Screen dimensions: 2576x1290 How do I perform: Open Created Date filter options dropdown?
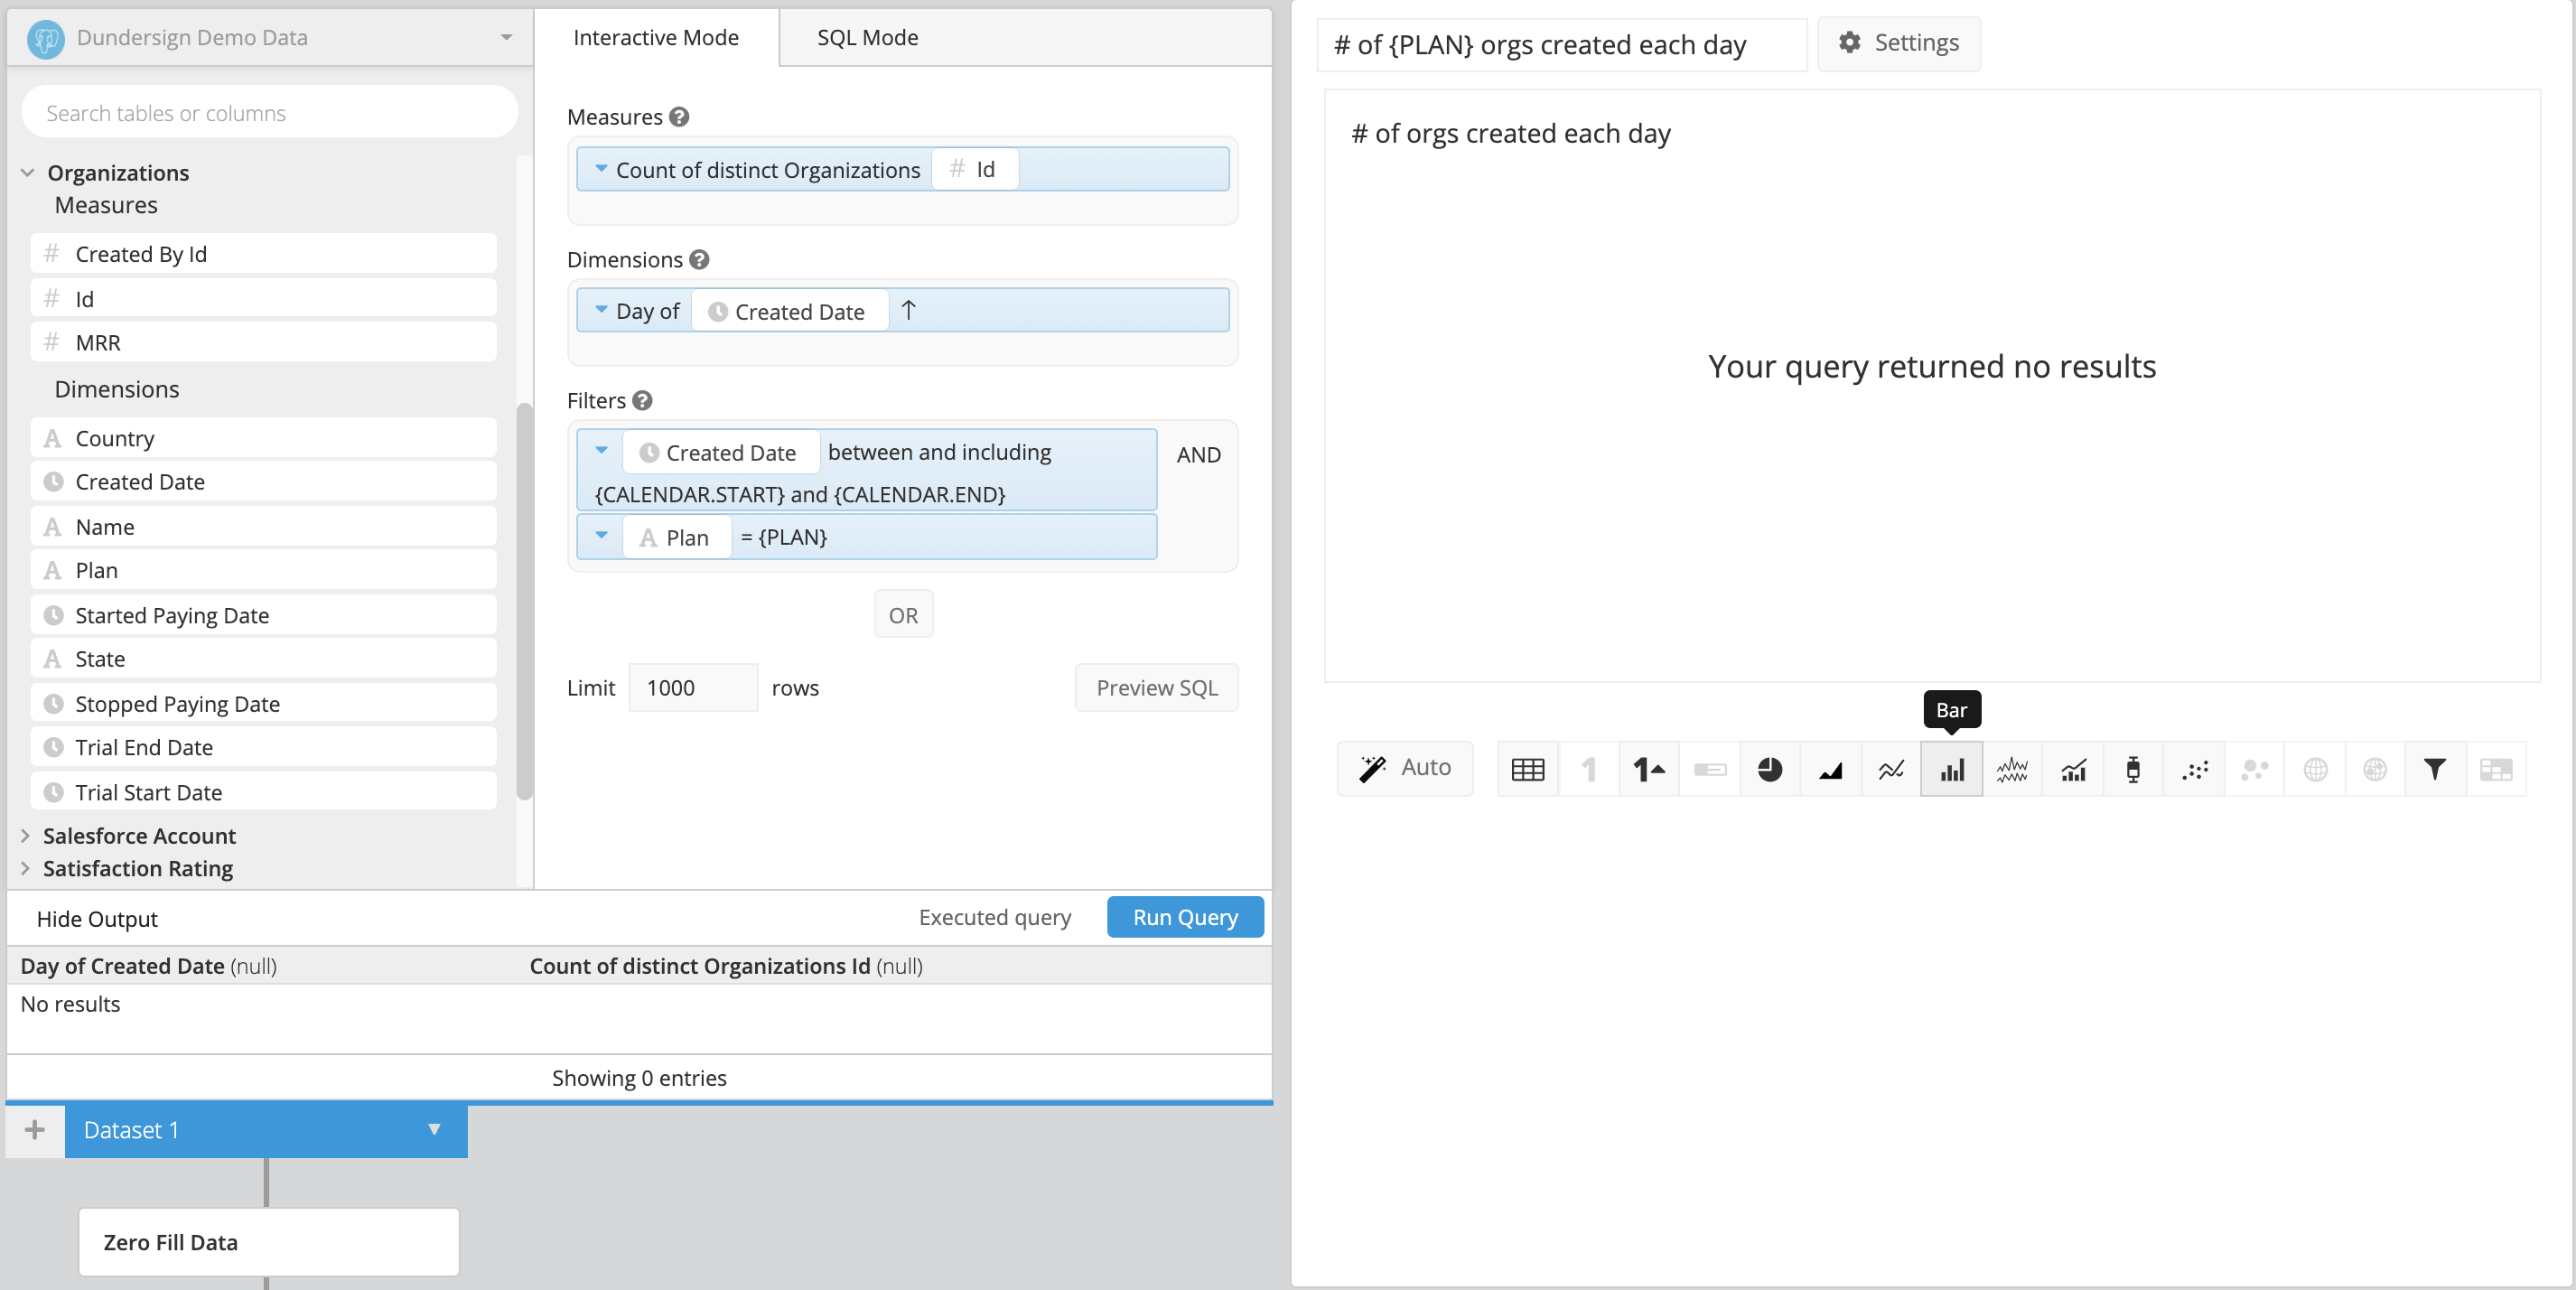[x=601, y=451]
